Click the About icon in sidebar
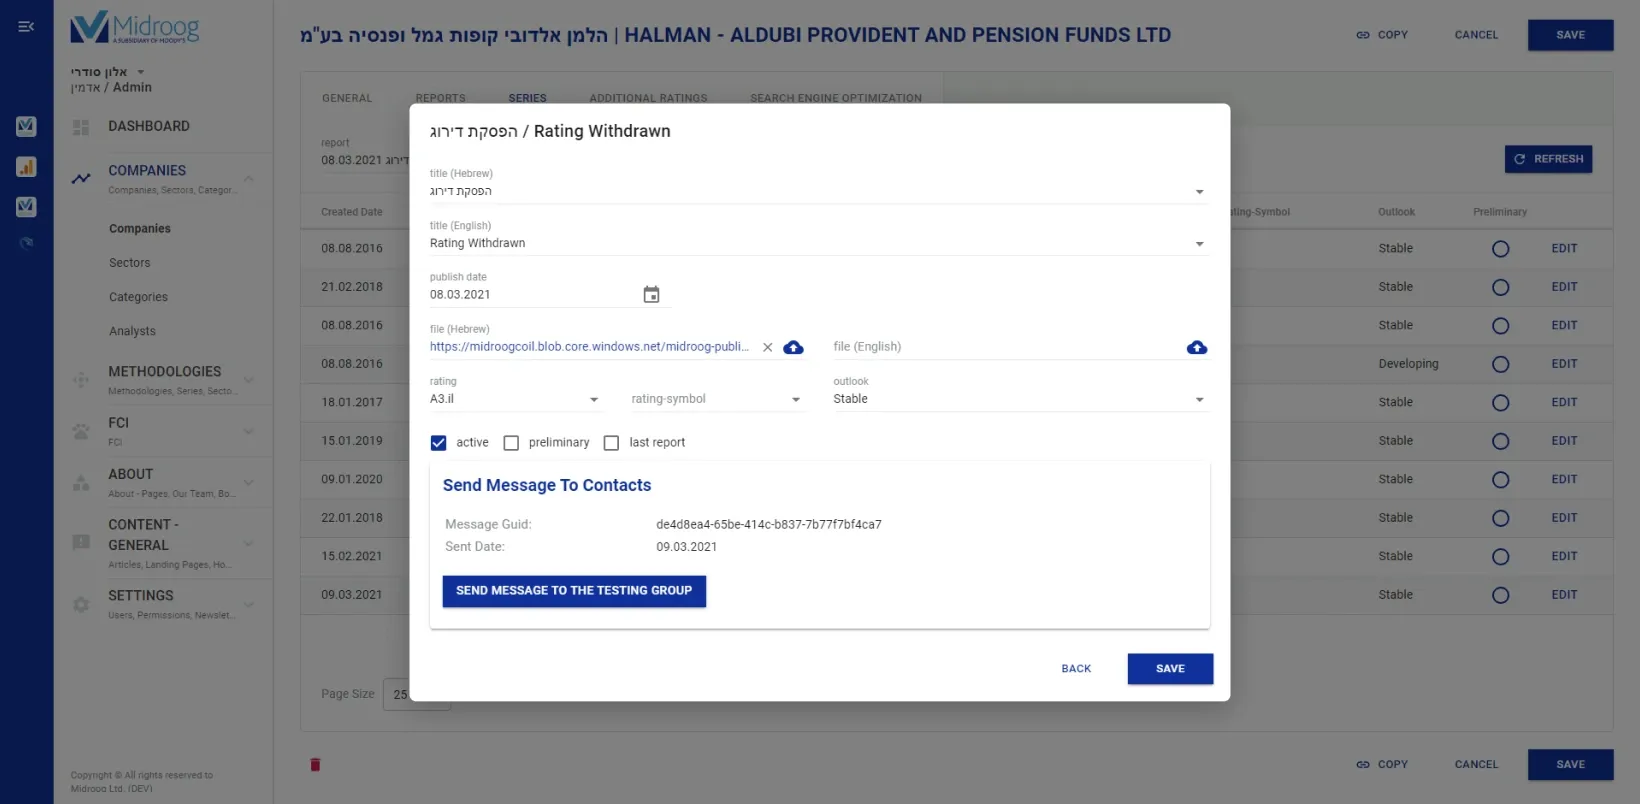 81,483
